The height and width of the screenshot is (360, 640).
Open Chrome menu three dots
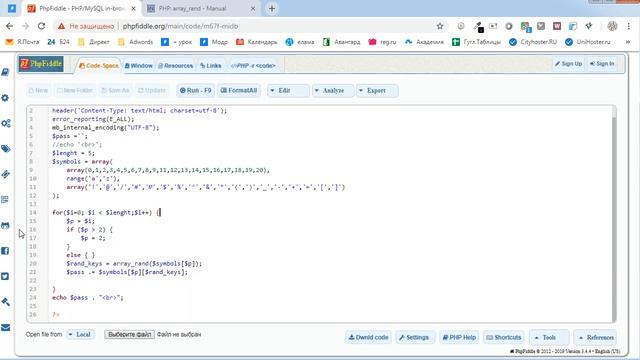pos(629,26)
